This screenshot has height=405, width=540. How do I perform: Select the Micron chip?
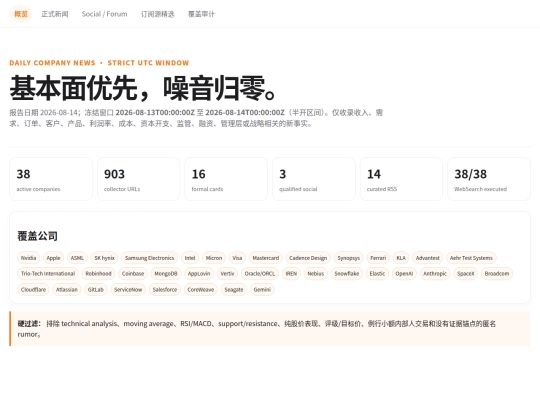click(214, 258)
